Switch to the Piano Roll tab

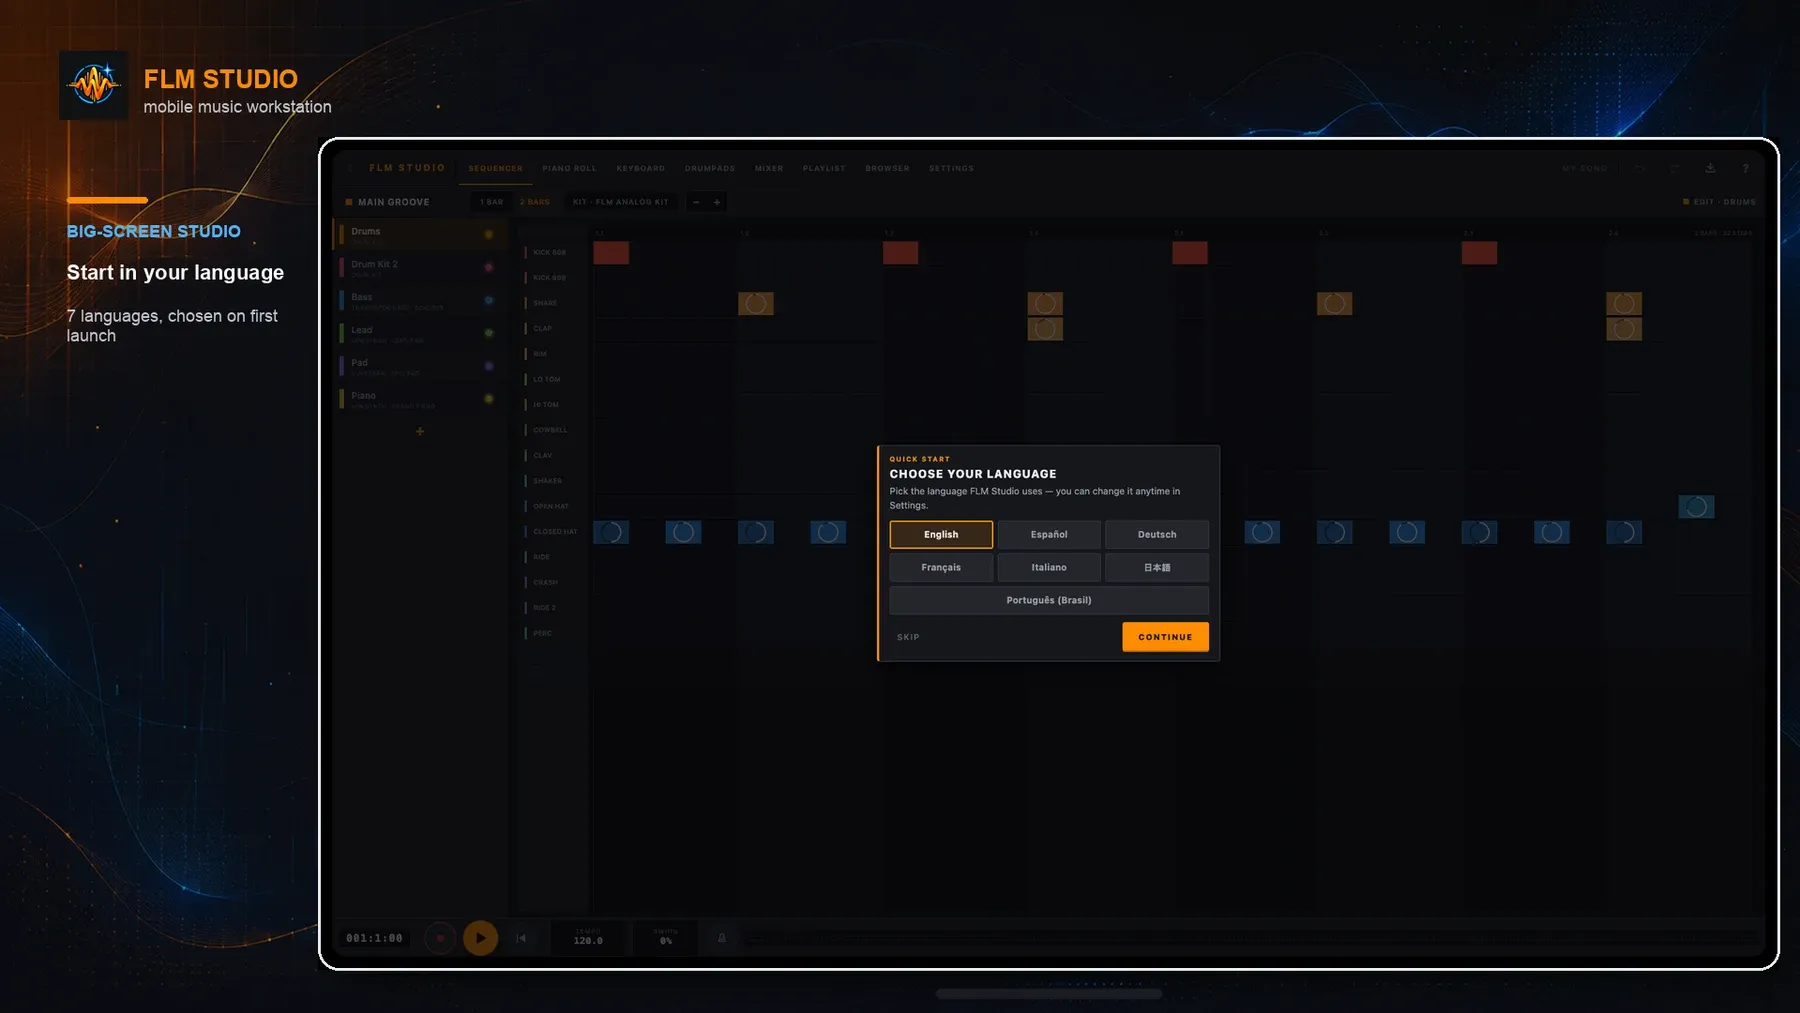click(569, 168)
